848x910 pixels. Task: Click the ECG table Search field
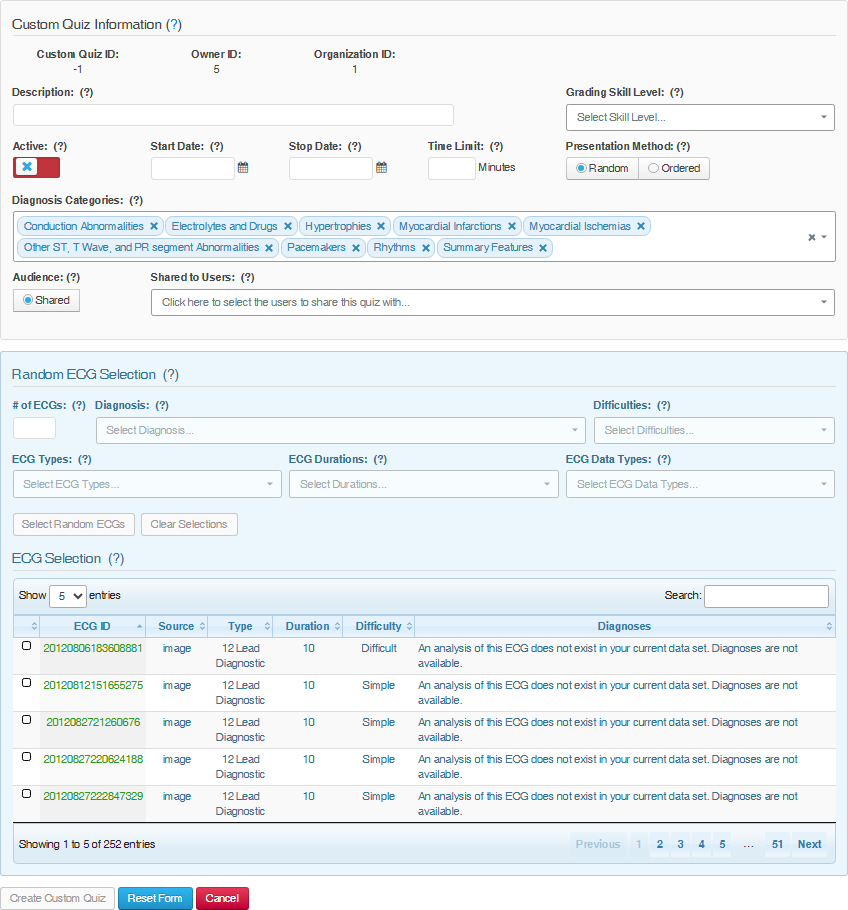coord(766,596)
